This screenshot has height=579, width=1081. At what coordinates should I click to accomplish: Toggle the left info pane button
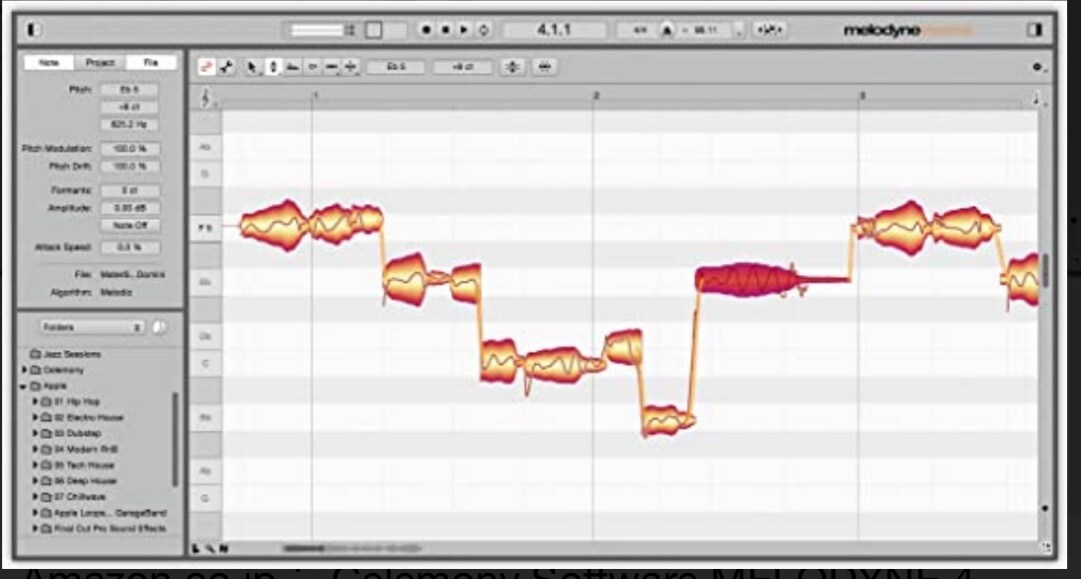34,30
